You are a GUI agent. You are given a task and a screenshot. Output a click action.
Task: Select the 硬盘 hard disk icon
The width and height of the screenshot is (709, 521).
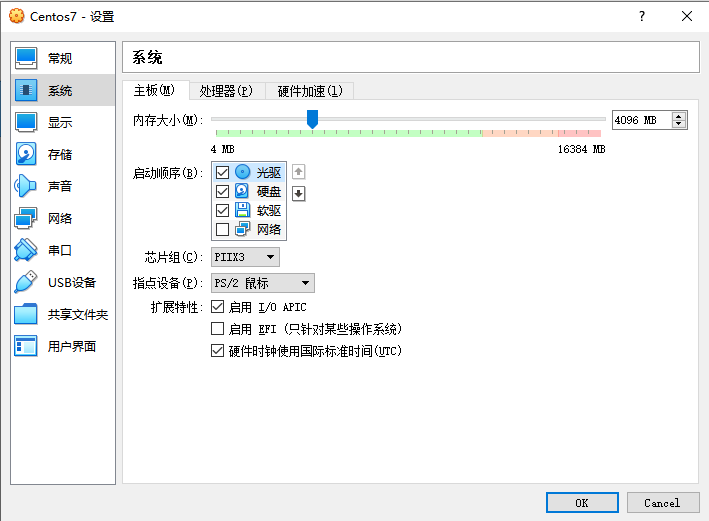point(242,191)
